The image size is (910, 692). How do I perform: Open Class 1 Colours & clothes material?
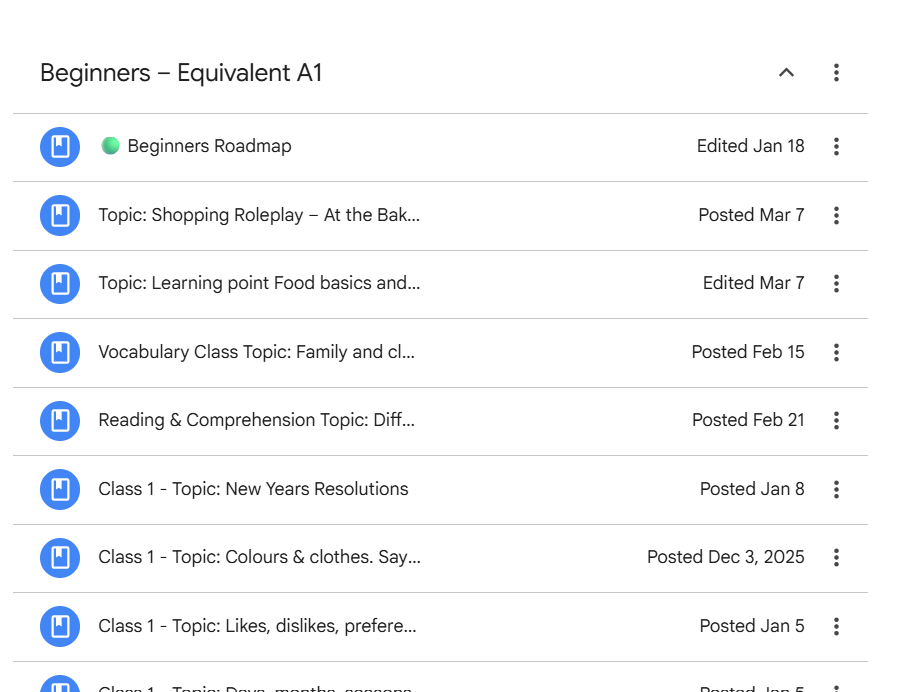point(259,558)
